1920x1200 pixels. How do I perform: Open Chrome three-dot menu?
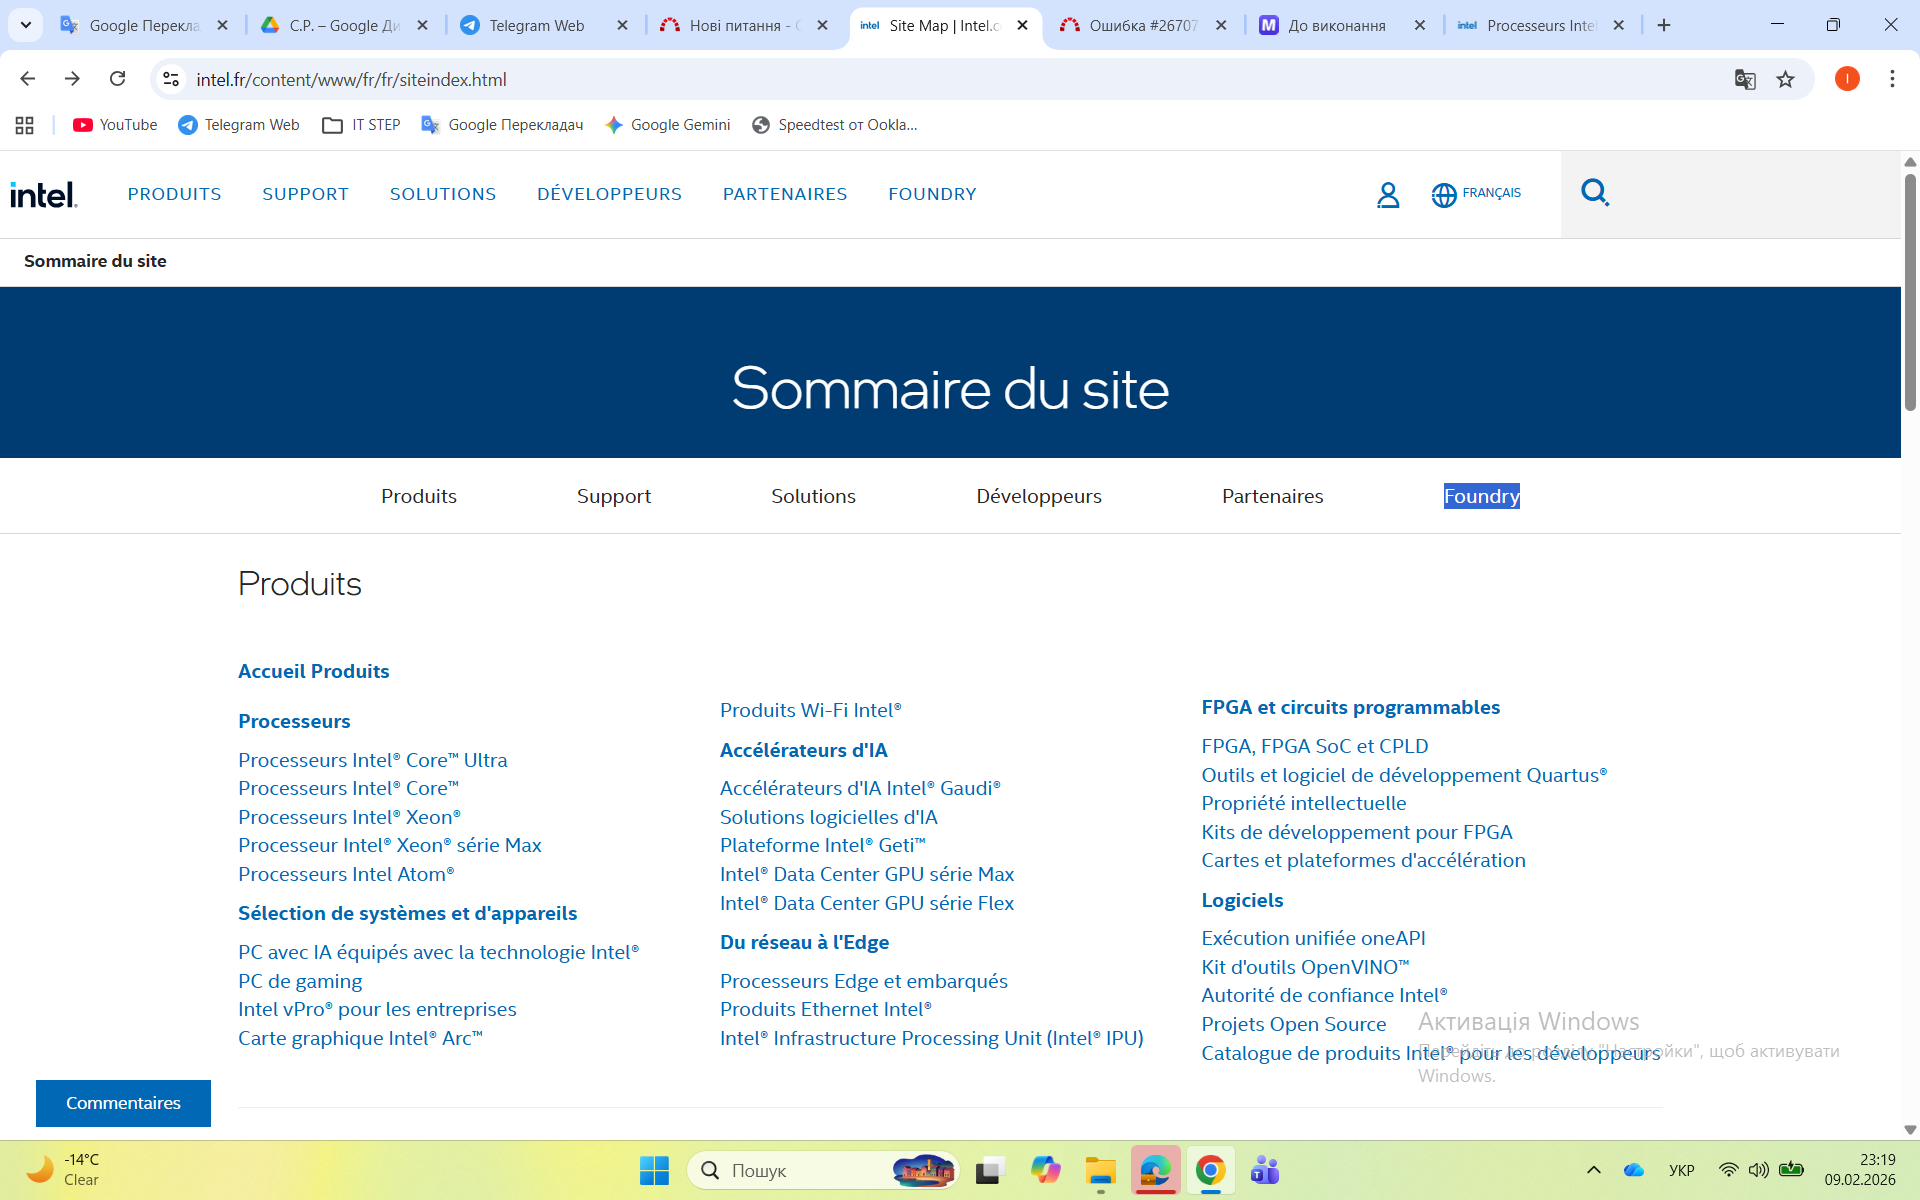click(x=1891, y=79)
